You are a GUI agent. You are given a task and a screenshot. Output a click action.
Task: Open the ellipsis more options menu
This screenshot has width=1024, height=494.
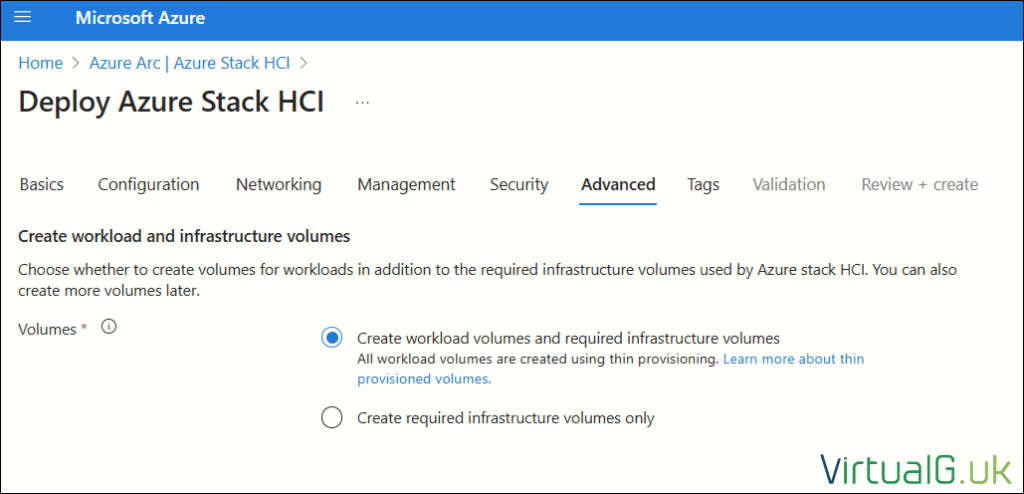click(362, 103)
